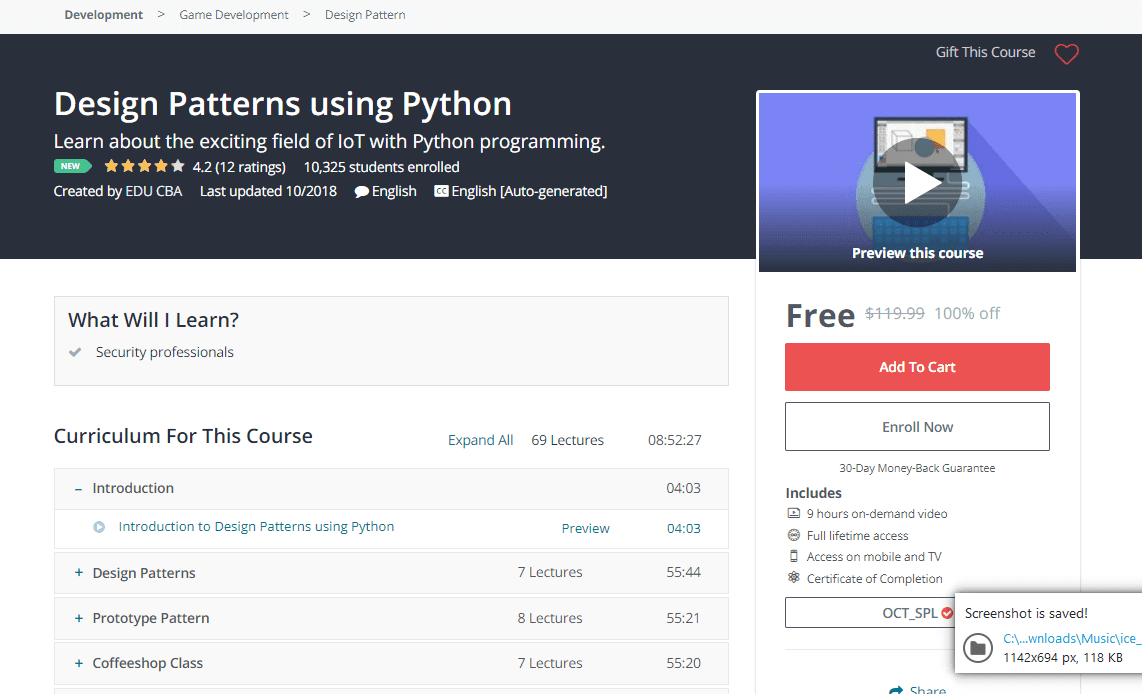Click the '7 Lectures' count for Design Patterns

[550, 572]
